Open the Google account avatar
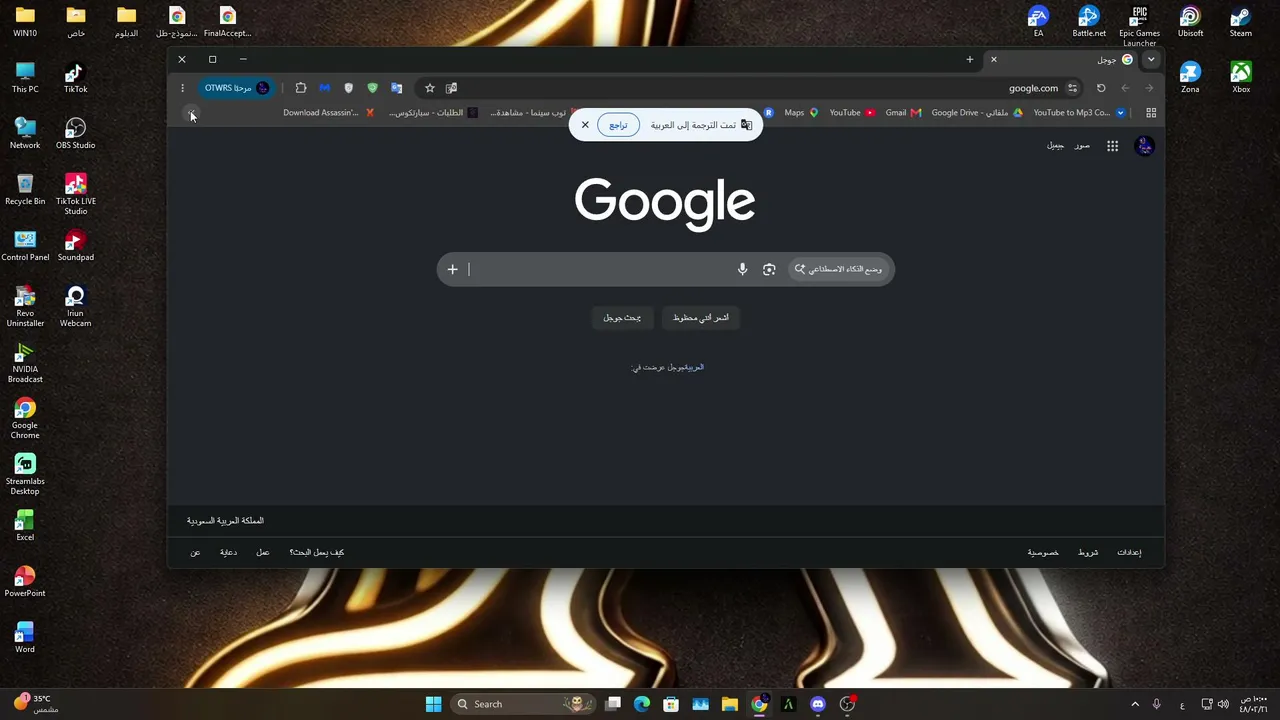Screen dimensions: 1280x720 [x=1145, y=146]
